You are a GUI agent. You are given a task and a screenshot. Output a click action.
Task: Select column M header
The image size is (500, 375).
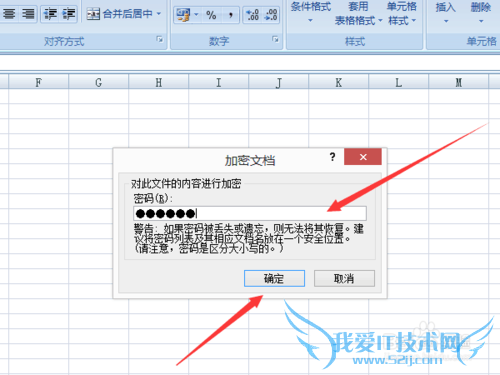(458, 82)
